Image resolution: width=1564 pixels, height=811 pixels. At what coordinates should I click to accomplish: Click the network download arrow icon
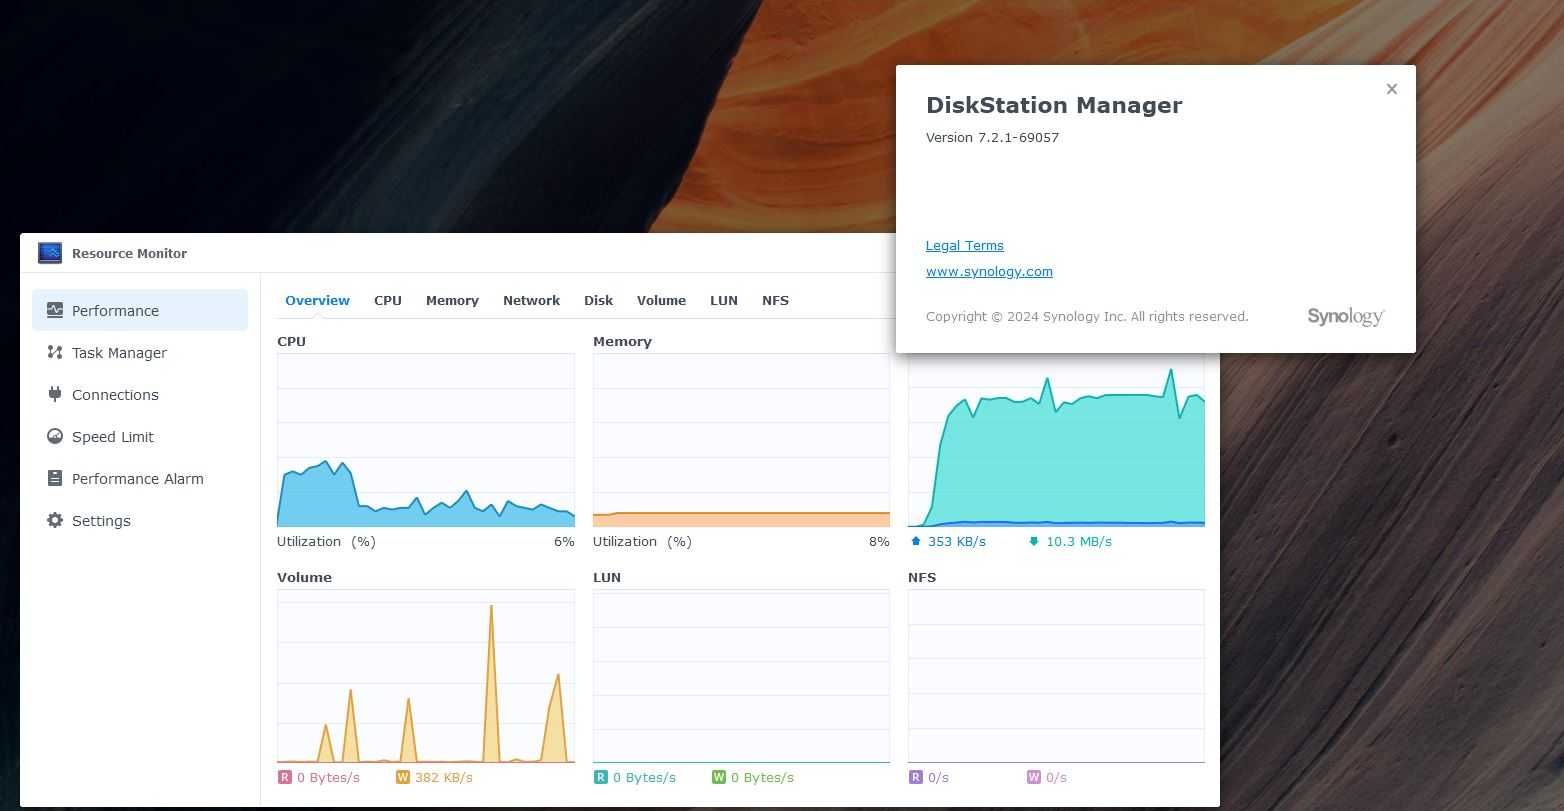[x=1034, y=541]
